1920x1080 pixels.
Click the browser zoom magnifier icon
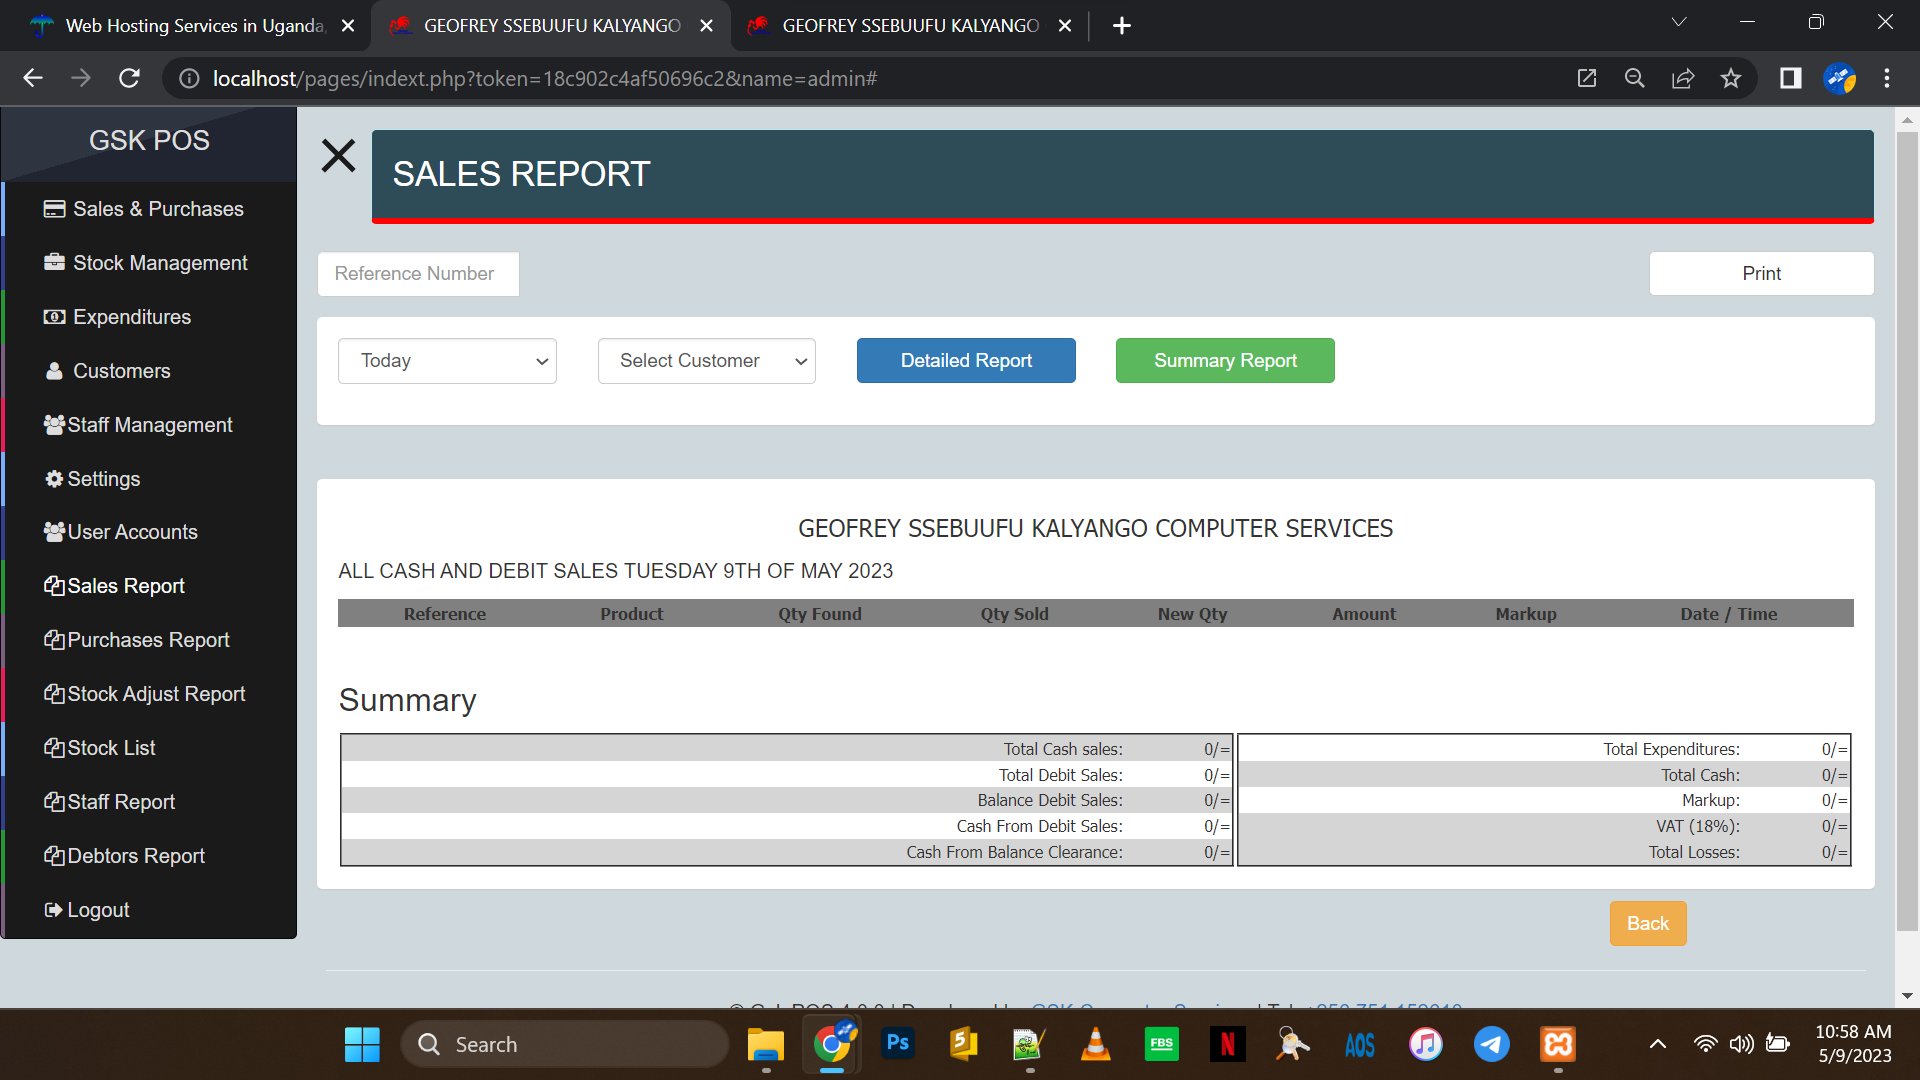pyautogui.click(x=1634, y=78)
